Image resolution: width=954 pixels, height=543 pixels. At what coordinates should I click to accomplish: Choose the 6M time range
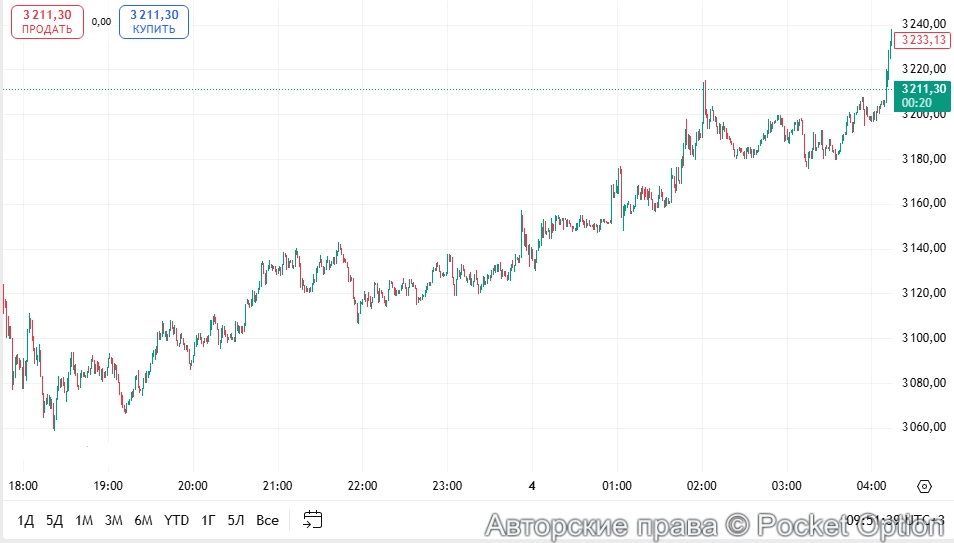point(144,520)
